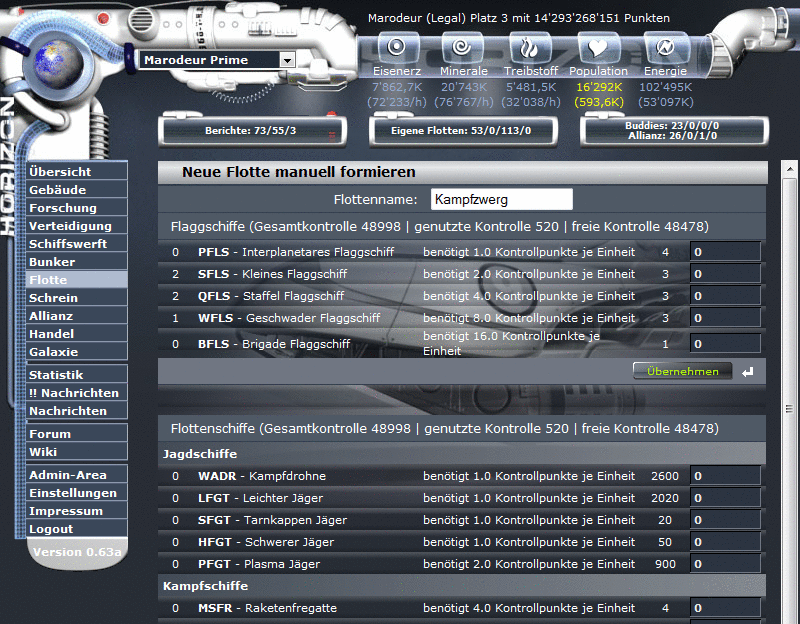Click the Energie lightning resource icon
The image size is (800, 624).
(665, 47)
